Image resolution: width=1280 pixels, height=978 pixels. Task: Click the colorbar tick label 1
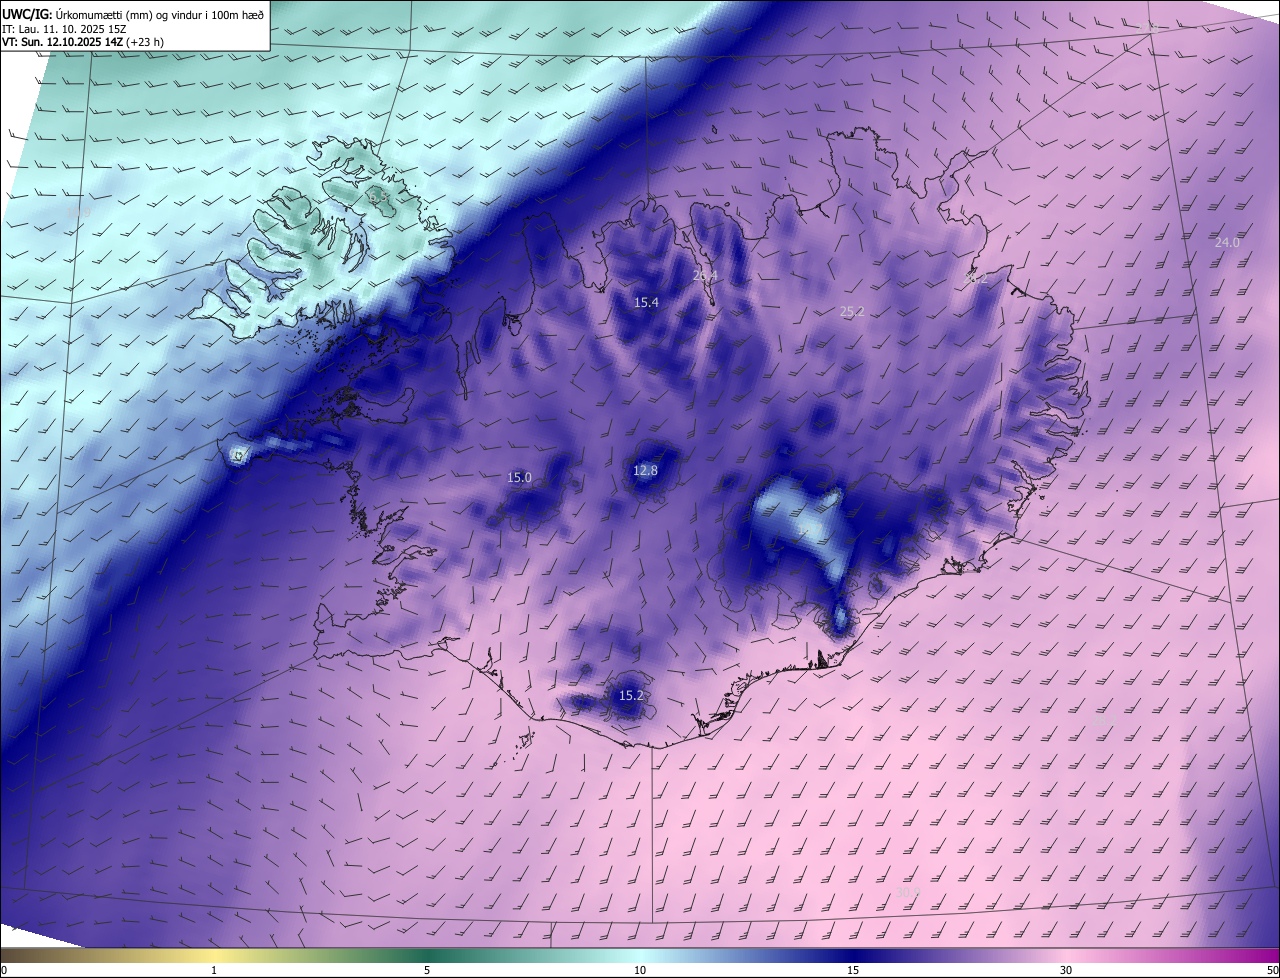[214, 970]
